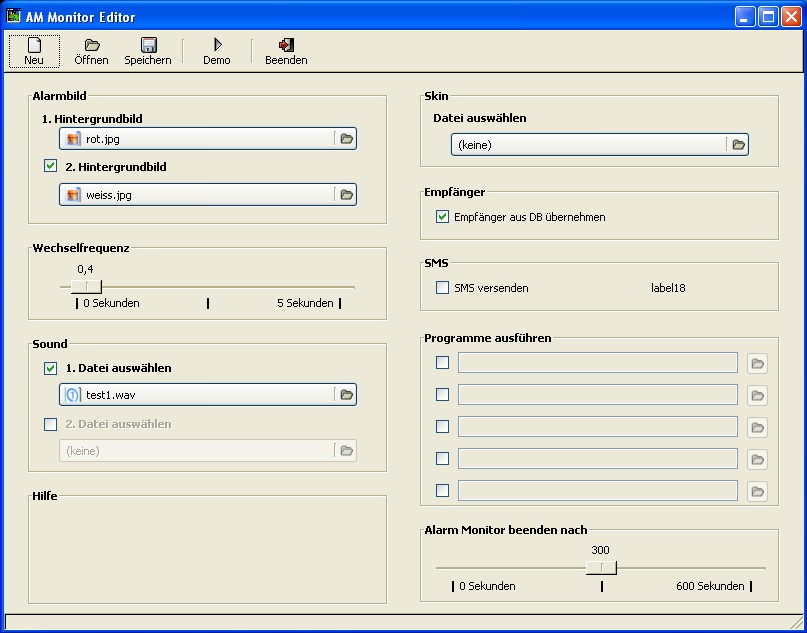Screen dimensions: 807x633
Task: Click the 0,4 frequency value
Action: tap(85, 269)
